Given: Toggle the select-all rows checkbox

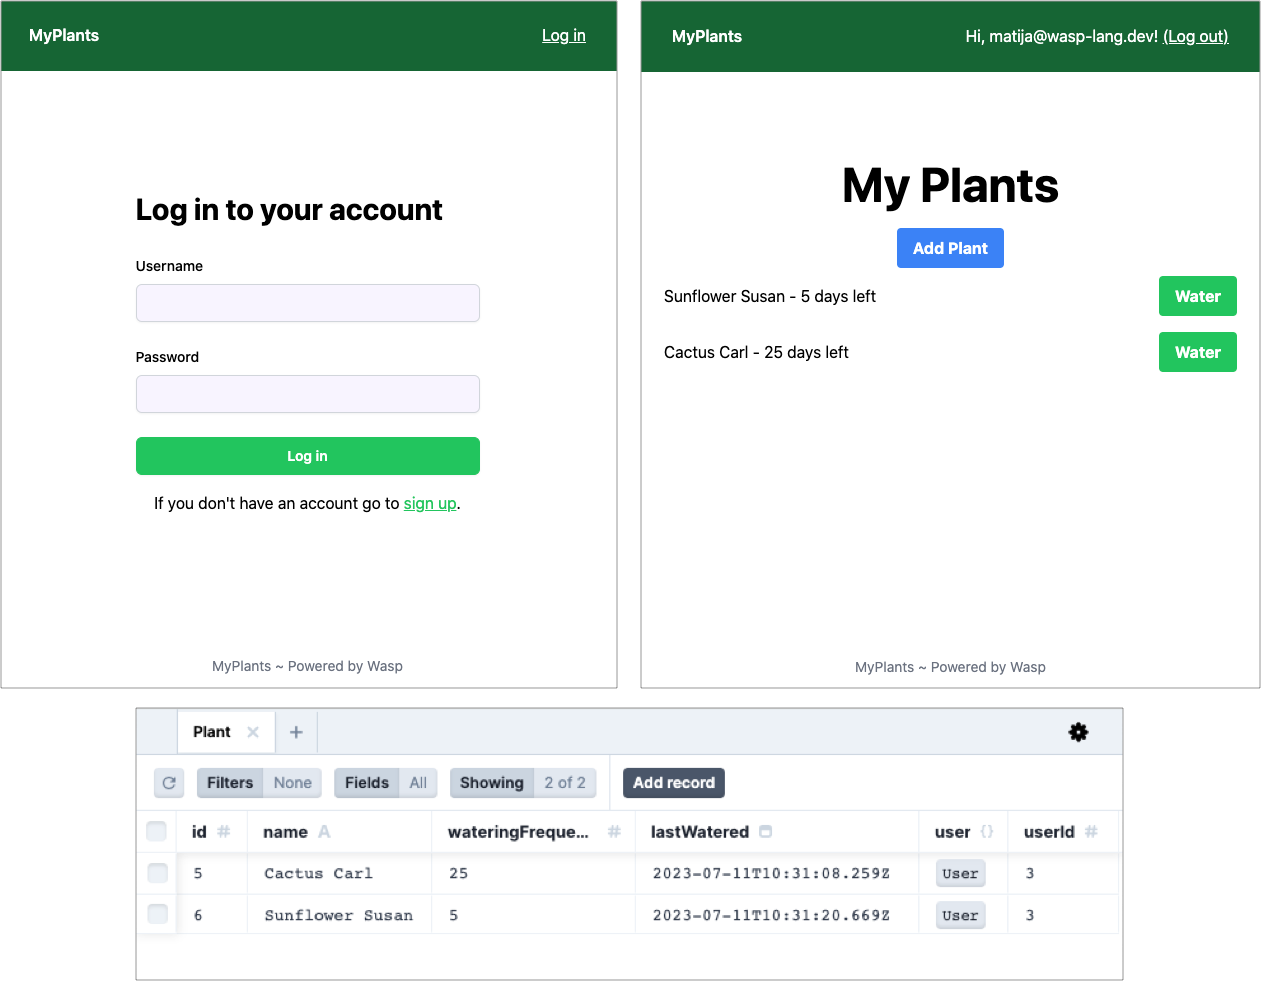Looking at the screenshot, I should 157,831.
